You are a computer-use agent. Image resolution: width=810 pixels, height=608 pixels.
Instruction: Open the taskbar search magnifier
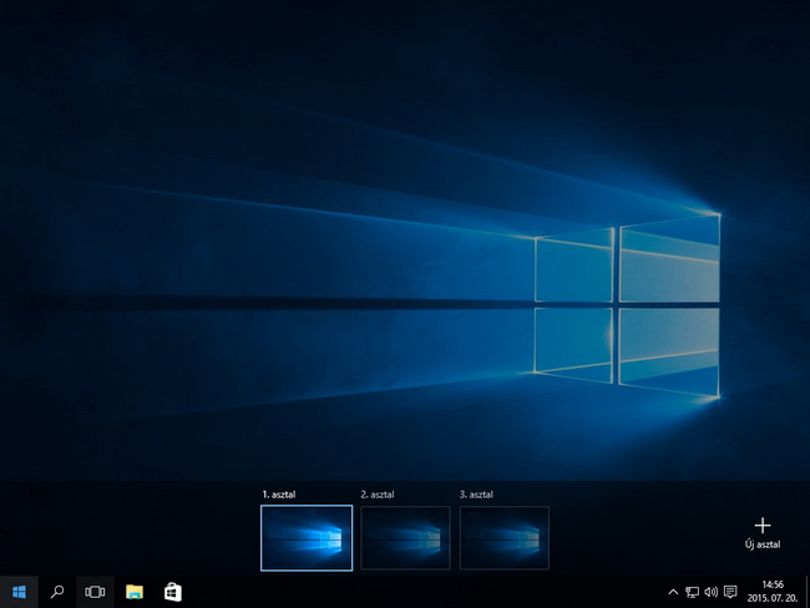point(57,592)
